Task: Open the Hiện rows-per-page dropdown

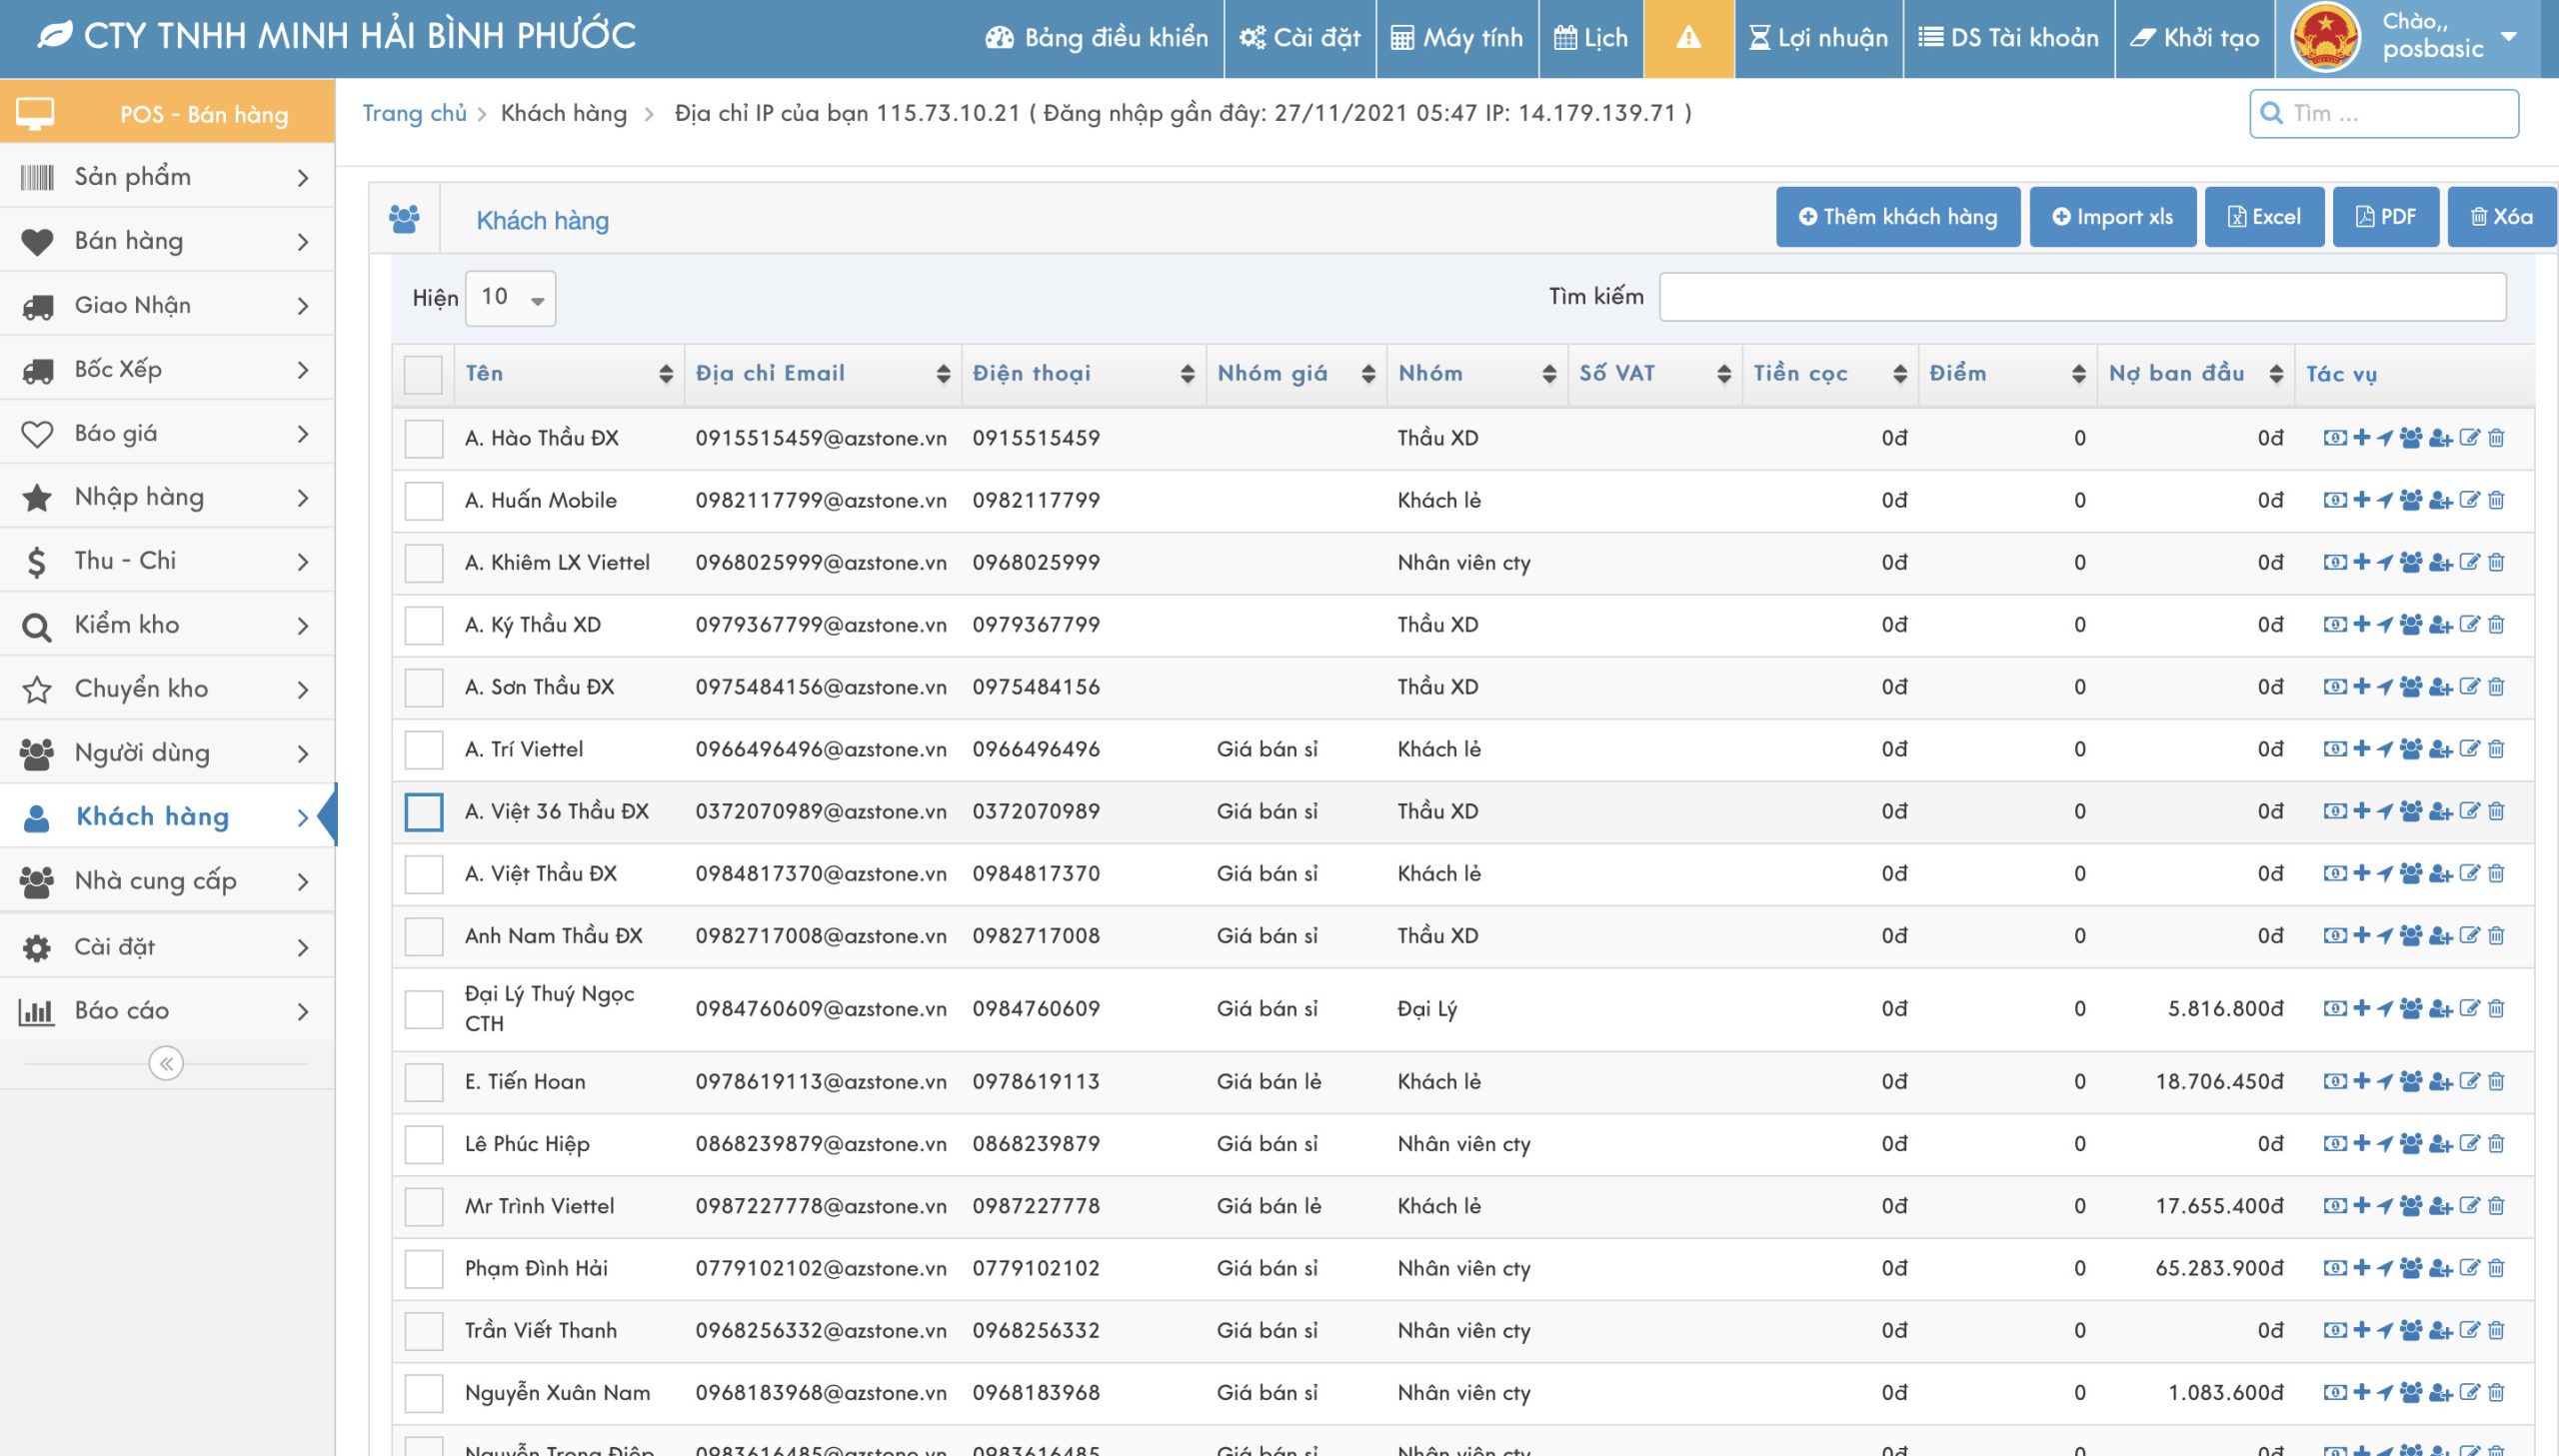Action: 510,298
